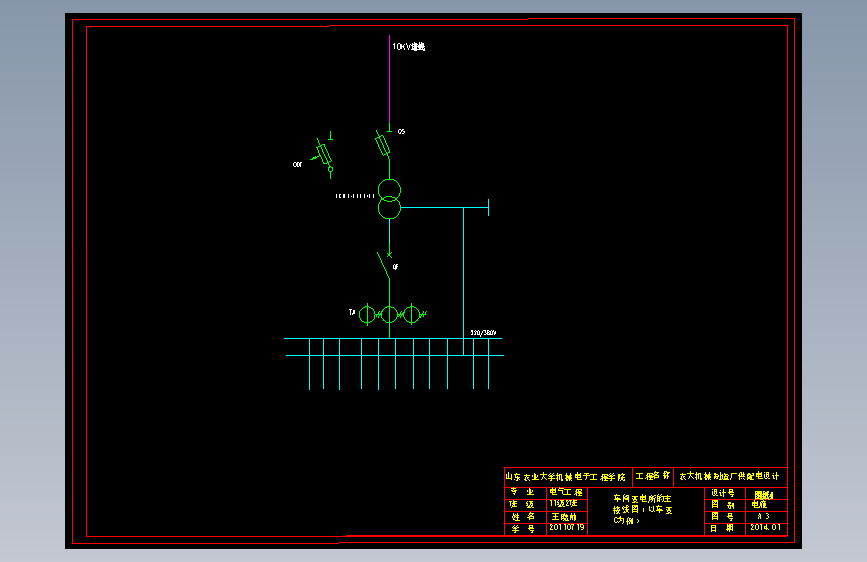Click the date value 2014.01
This screenshot has width=867, height=562.
click(766, 528)
